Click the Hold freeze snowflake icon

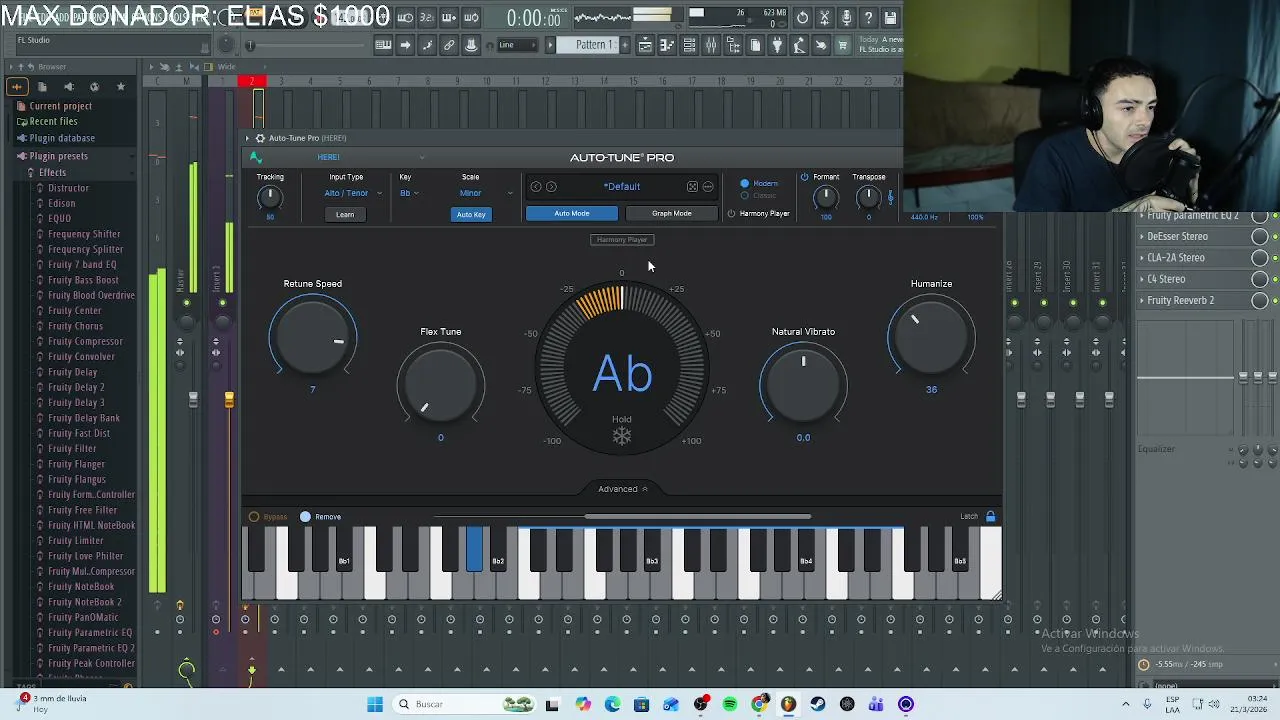(x=622, y=436)
